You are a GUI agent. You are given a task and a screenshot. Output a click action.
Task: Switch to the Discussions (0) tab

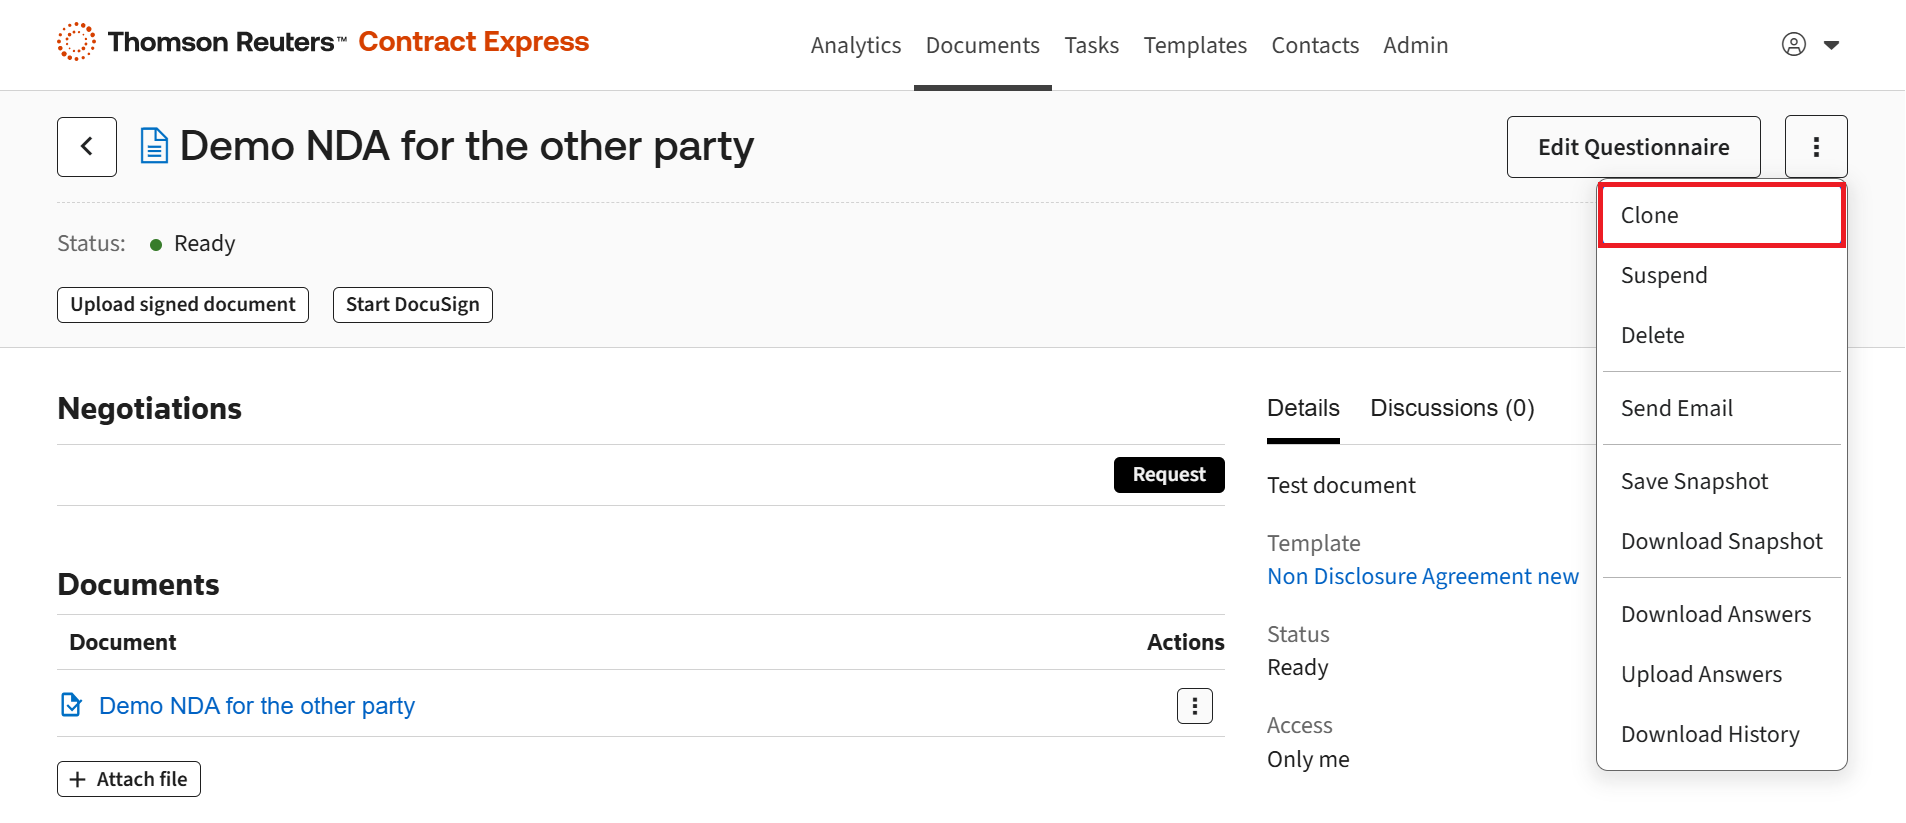pos(1452,408)
